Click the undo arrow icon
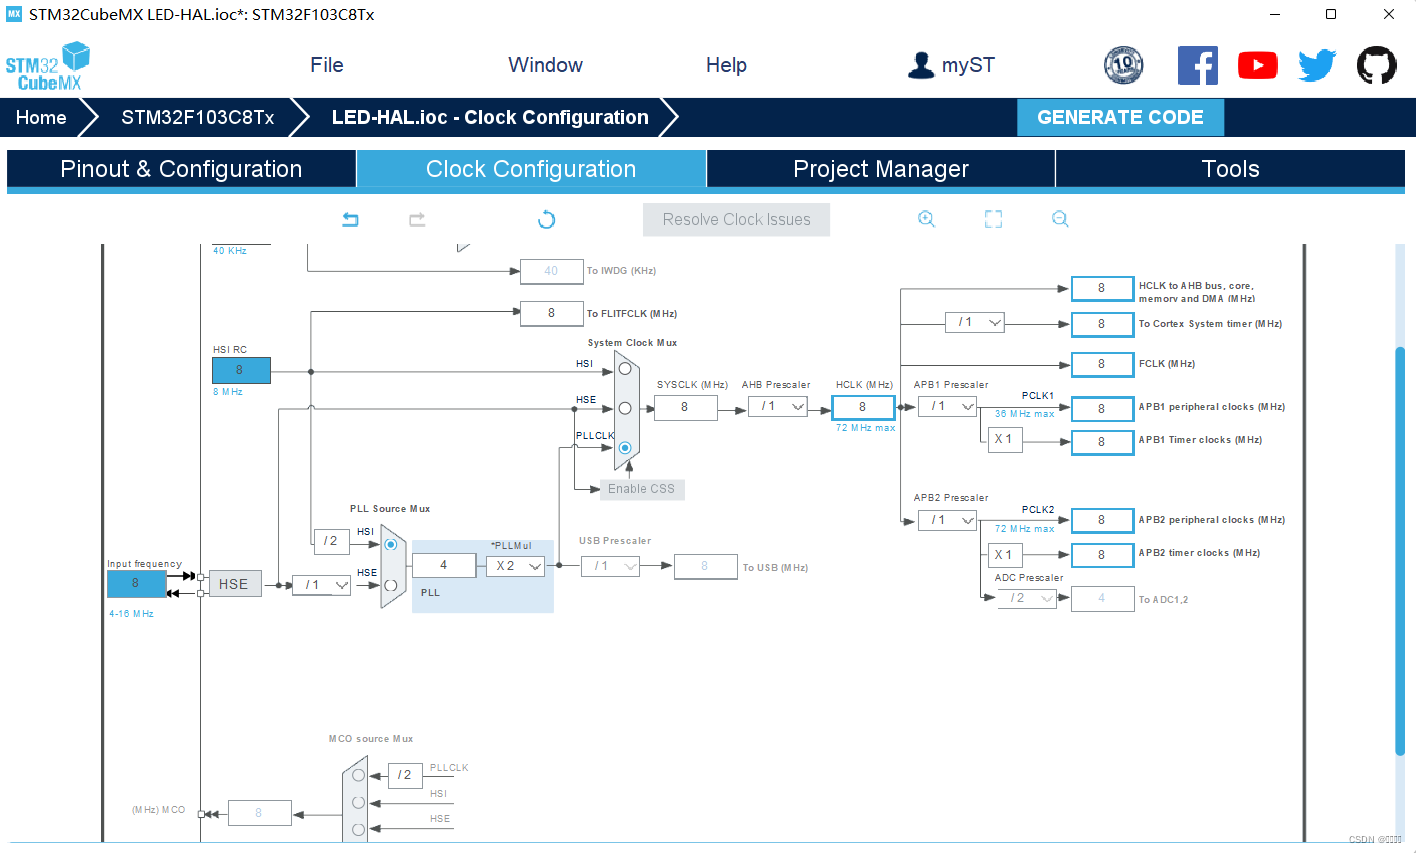1416x853 pixels. [x=350, y=219]
